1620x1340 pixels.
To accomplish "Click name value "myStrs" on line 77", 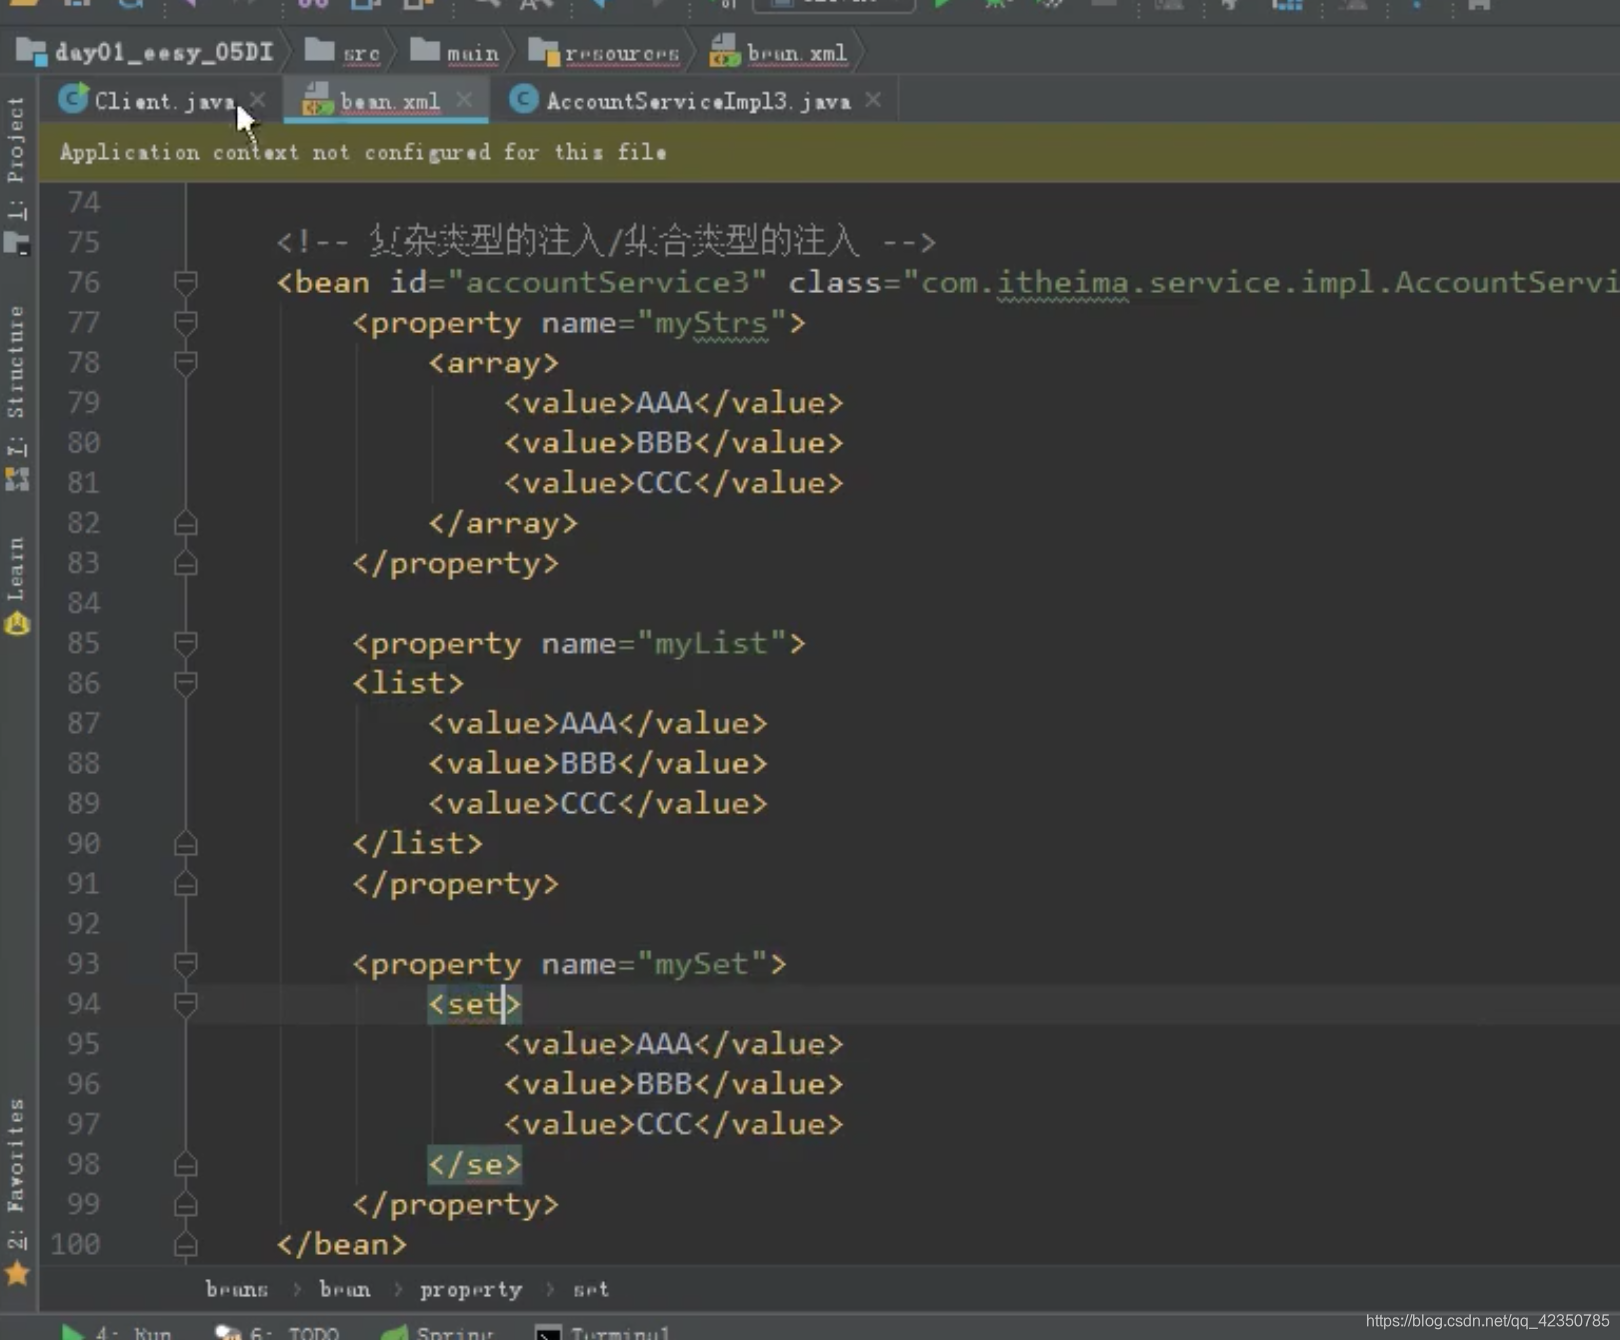I will [x=711, y=323].
